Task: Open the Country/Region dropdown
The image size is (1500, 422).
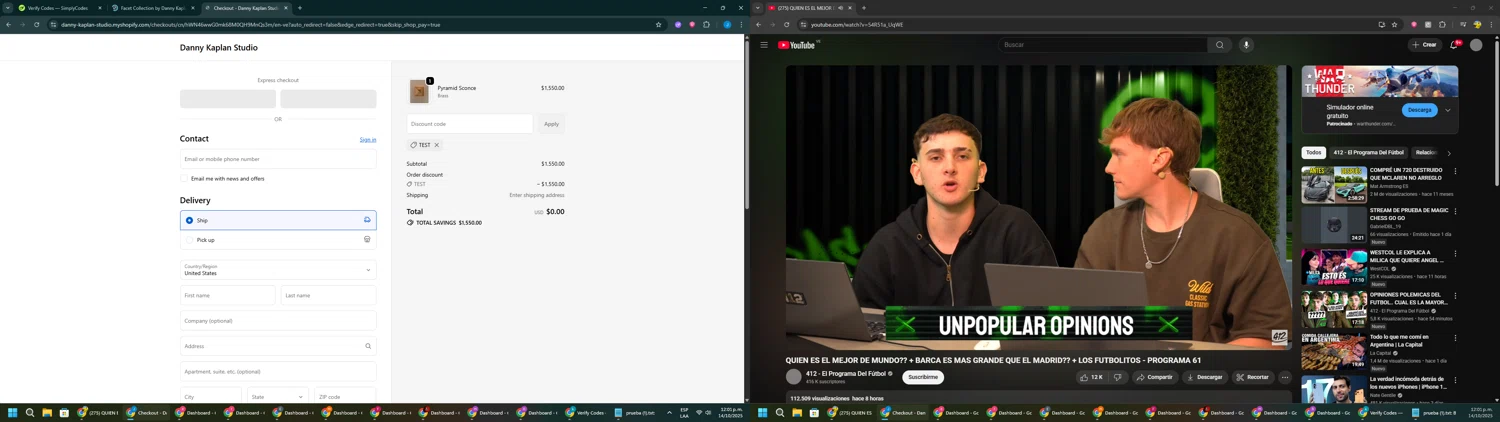Action: click(x=278, y=270)
